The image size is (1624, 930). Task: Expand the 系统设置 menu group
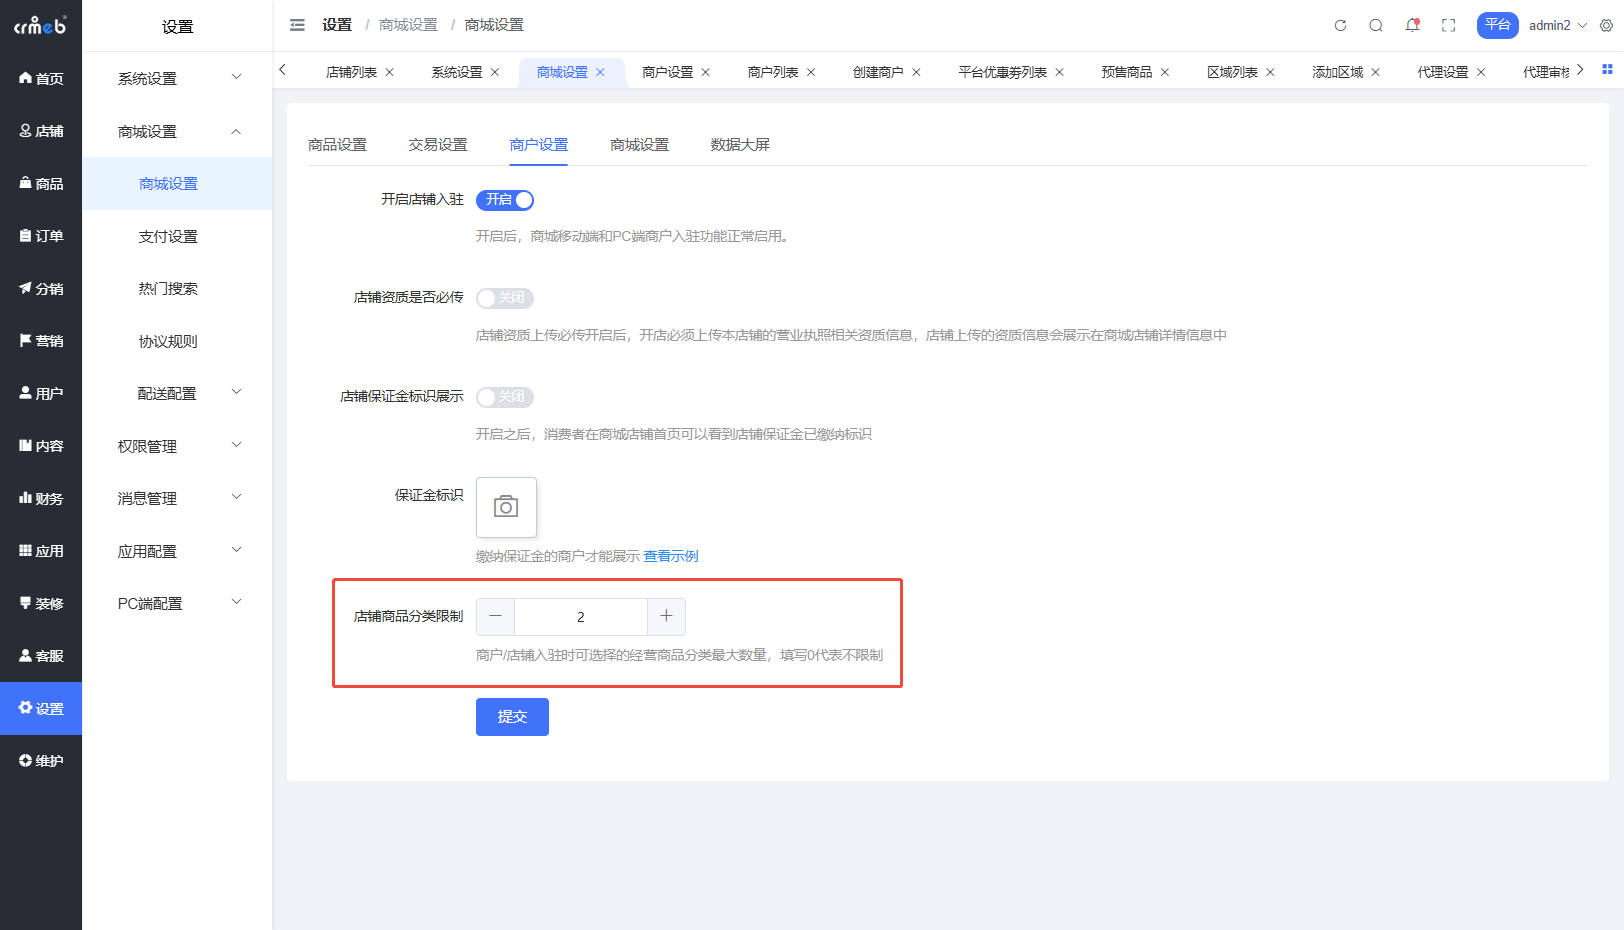pos(177,78)
